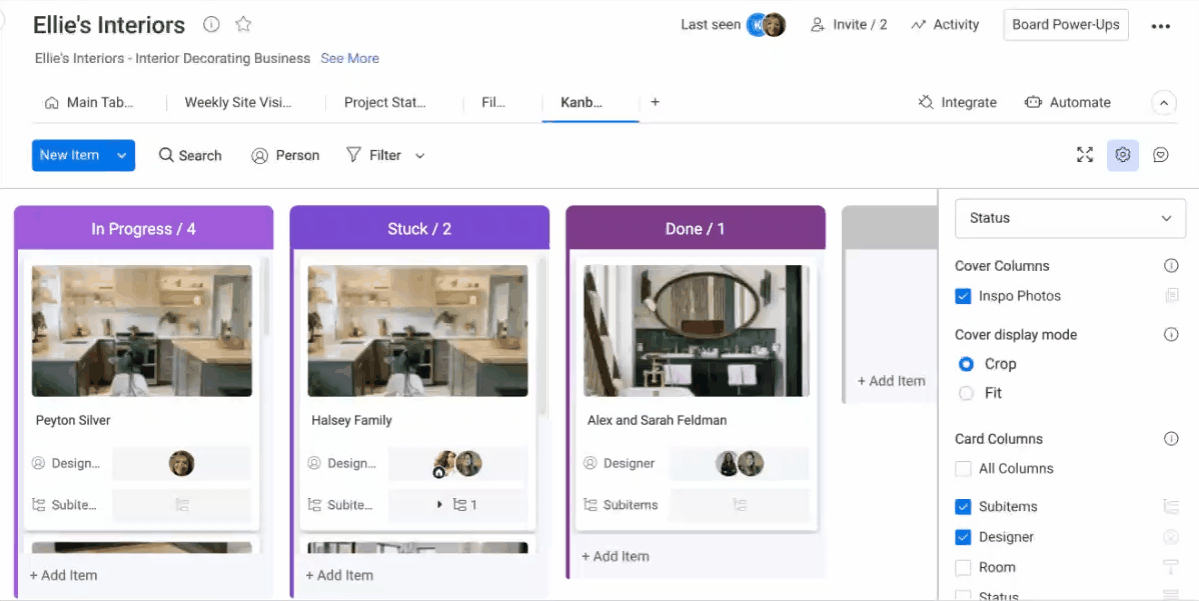Click the file icon beside Inspo Photos
This screenshot has height=601, width=1199.
[x=1171, y=296]
